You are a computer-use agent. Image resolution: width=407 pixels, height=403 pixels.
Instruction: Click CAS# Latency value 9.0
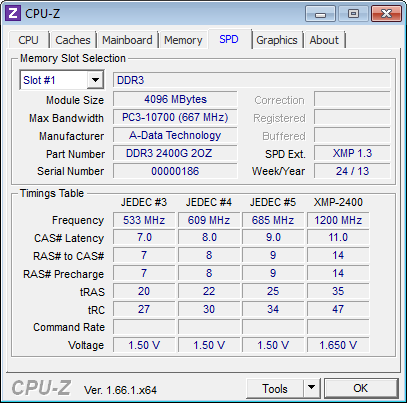pyautogui.click(x=273, y=237)
